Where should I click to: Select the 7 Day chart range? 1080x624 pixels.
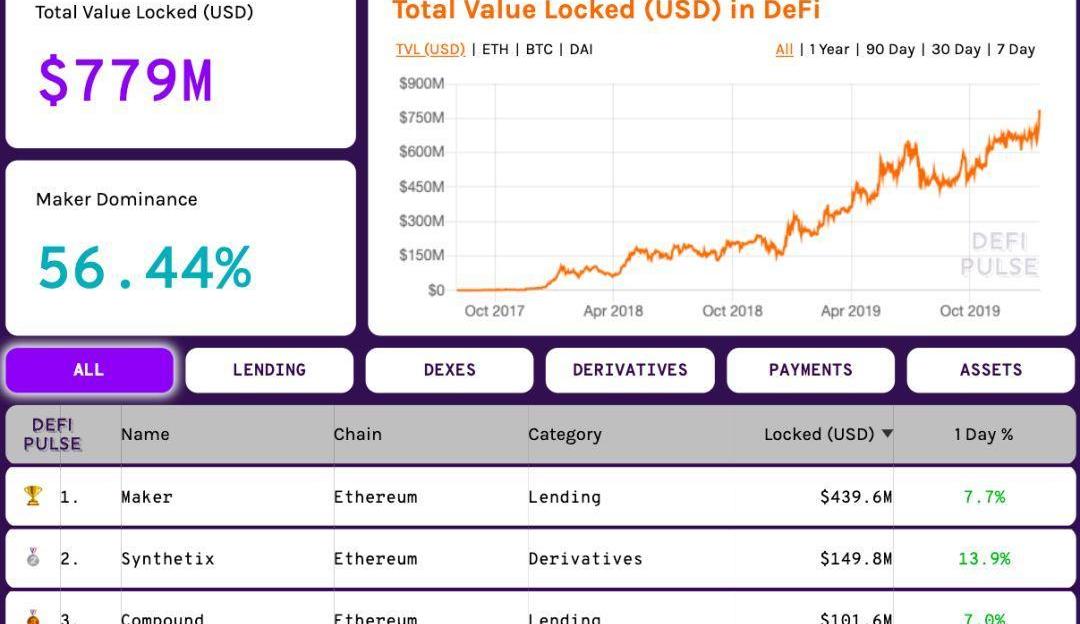[x=1014, y=49]
